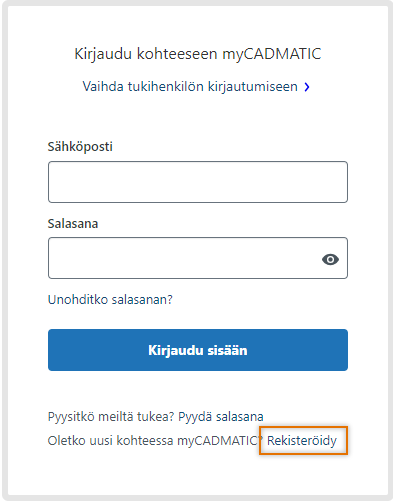The width and height of the screenshot is (393, 502).
Task: Focus the Sähköposti email input field
Action: (198, 182)
